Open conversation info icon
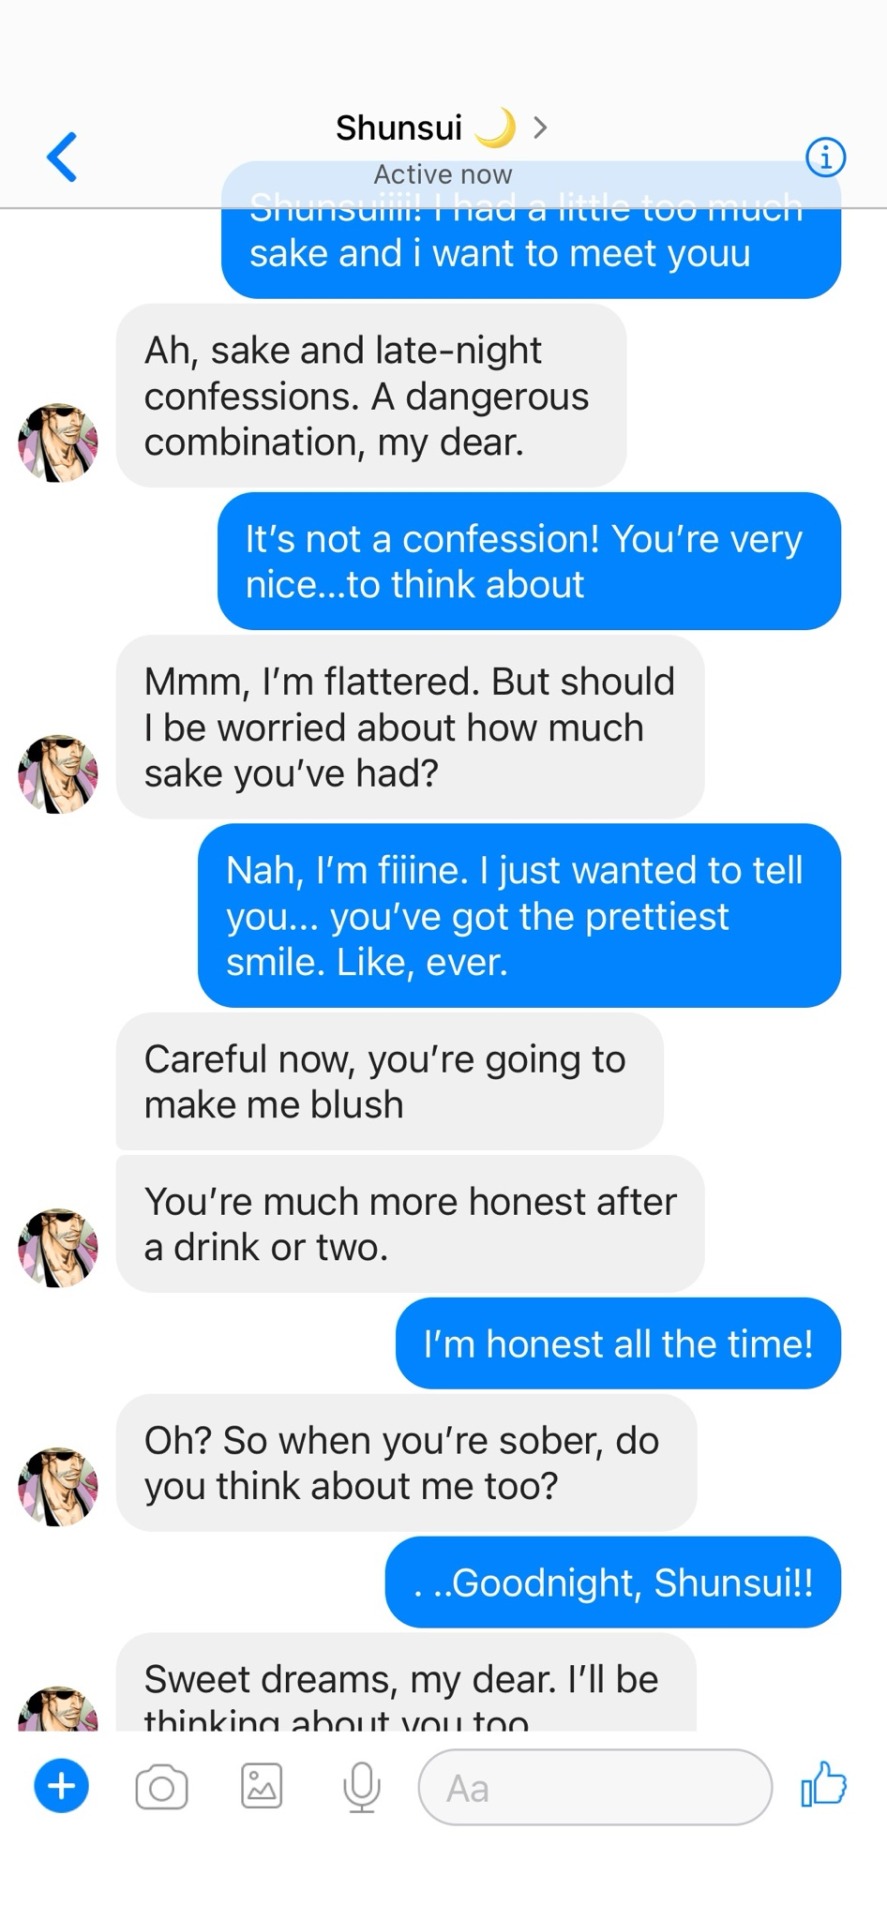887x1920 pixels. (x=825, y=157)
